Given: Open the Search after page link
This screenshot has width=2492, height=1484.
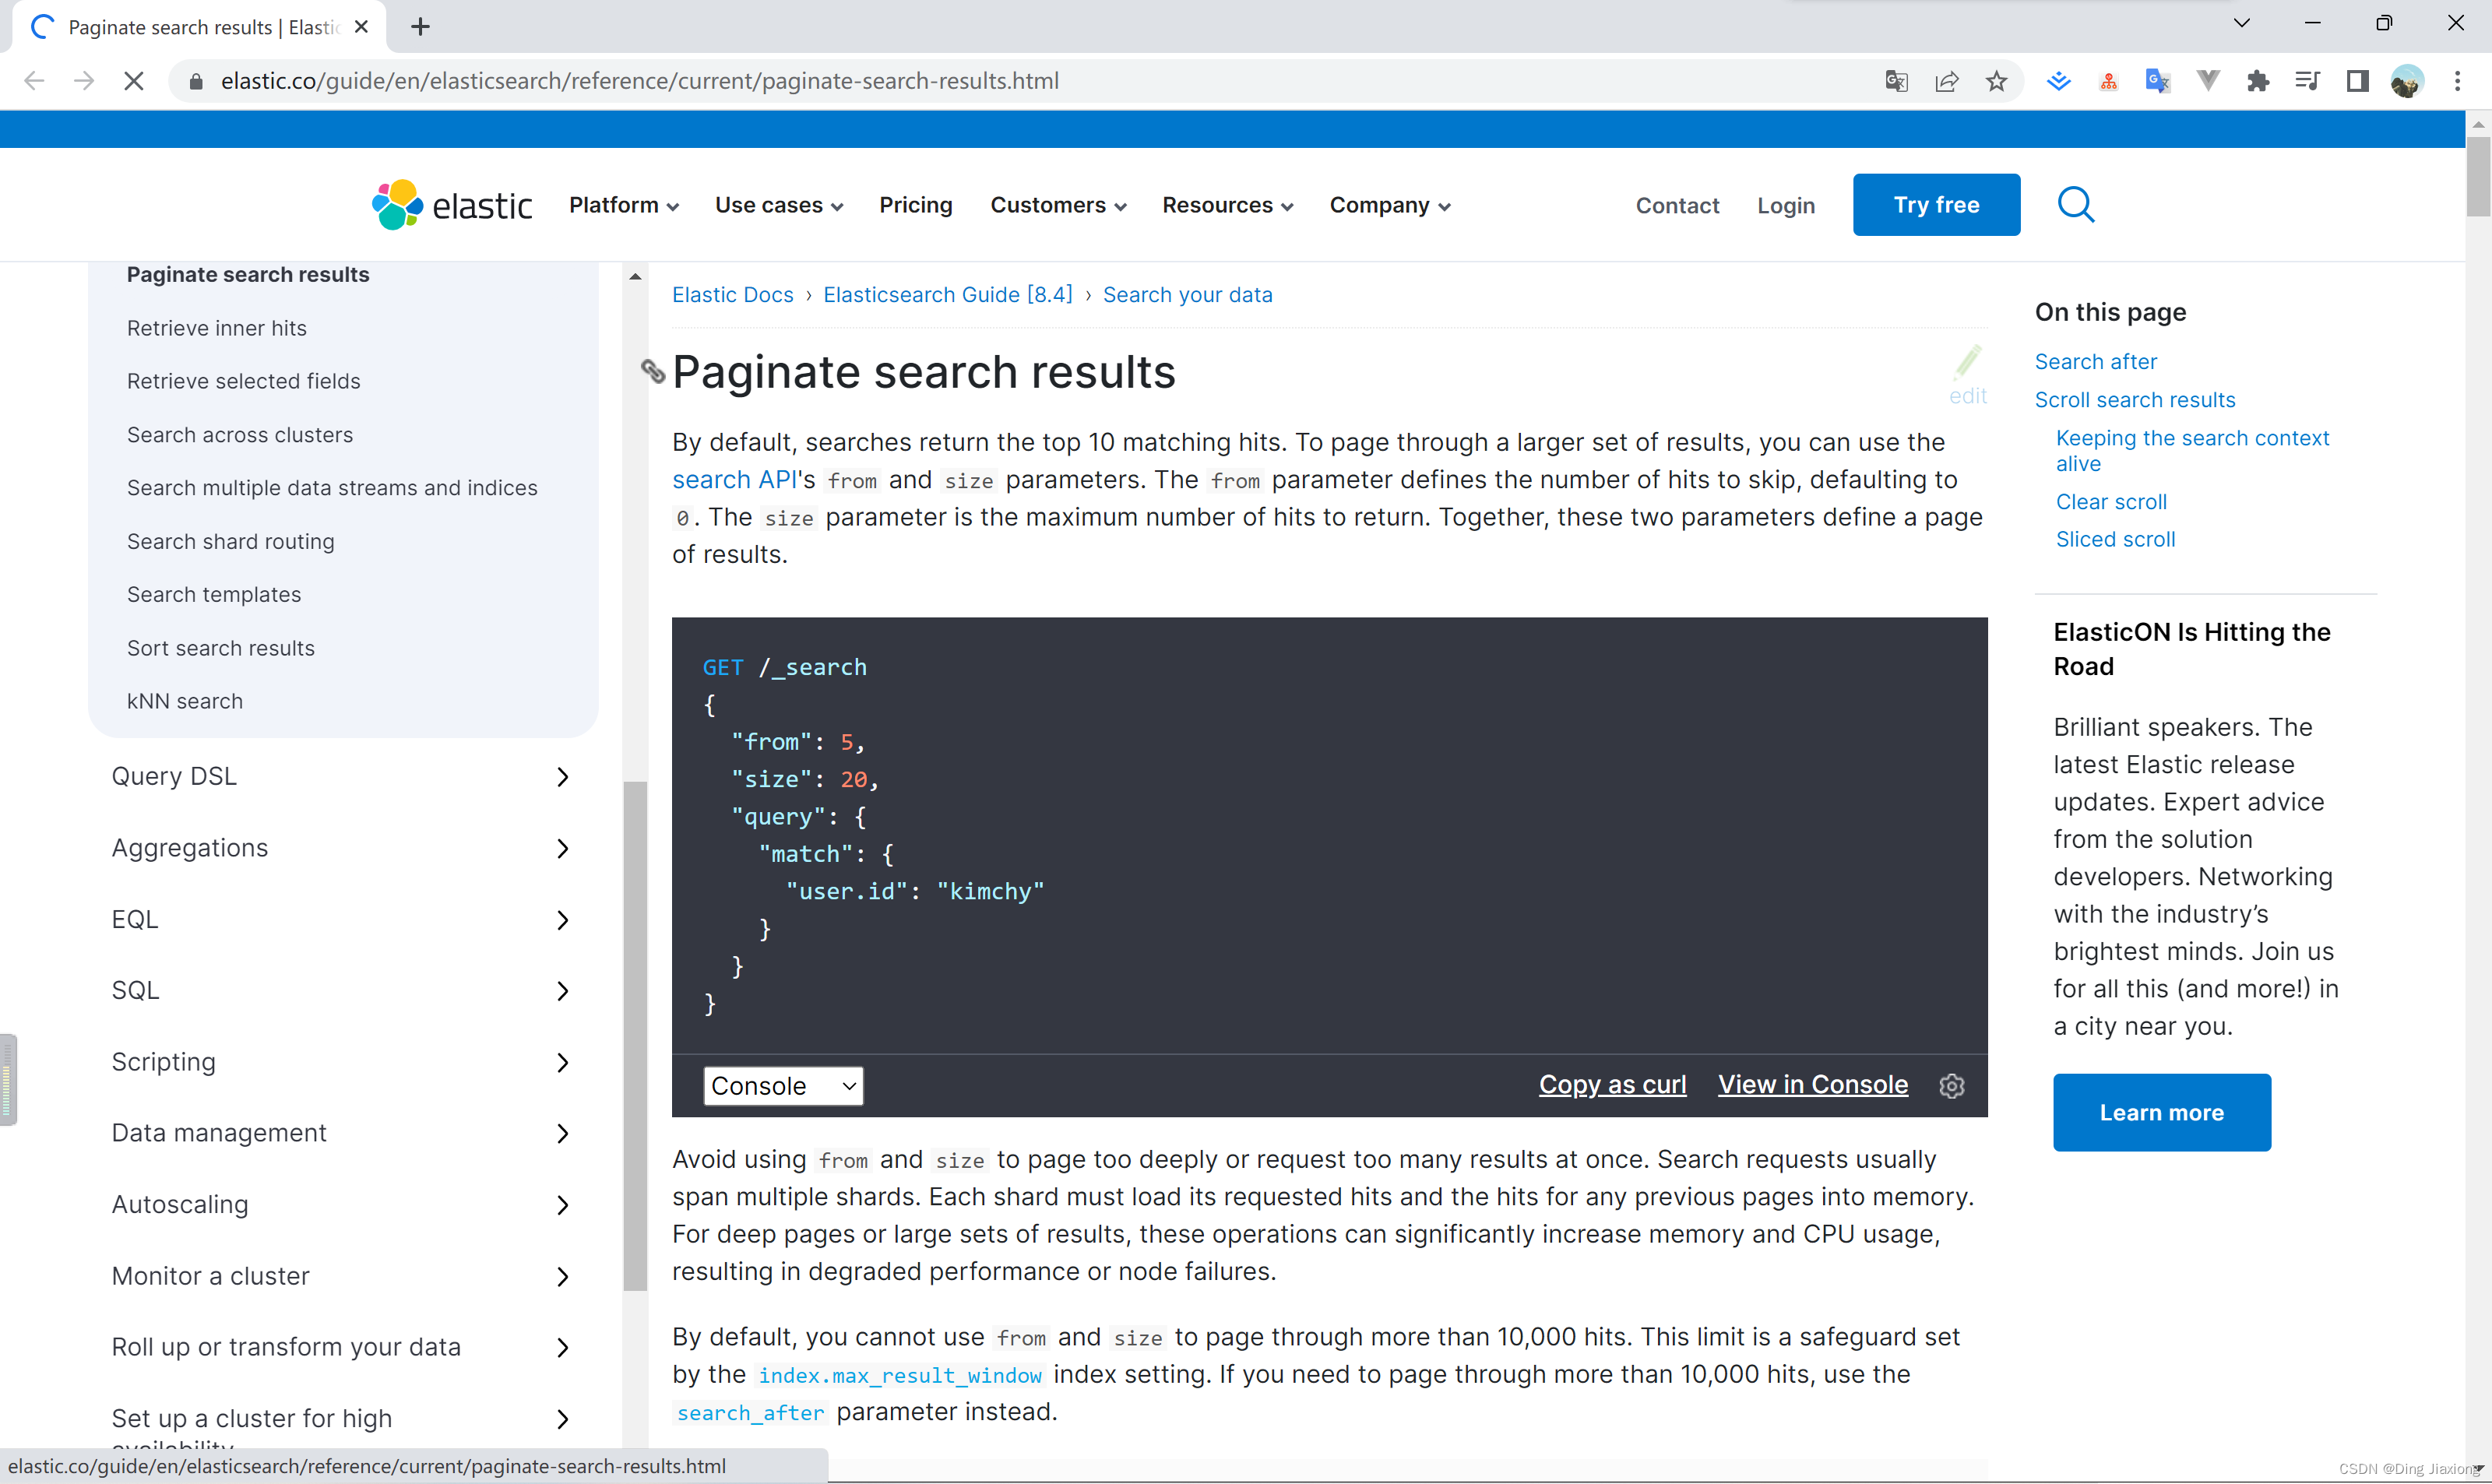Looking at the screenshot, I should 2095,361.
